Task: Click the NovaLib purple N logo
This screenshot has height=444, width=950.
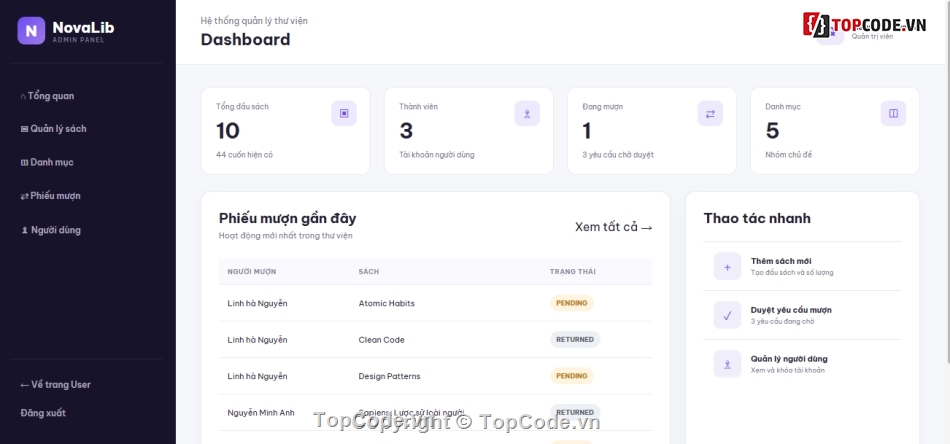Action: coord(31,30)
